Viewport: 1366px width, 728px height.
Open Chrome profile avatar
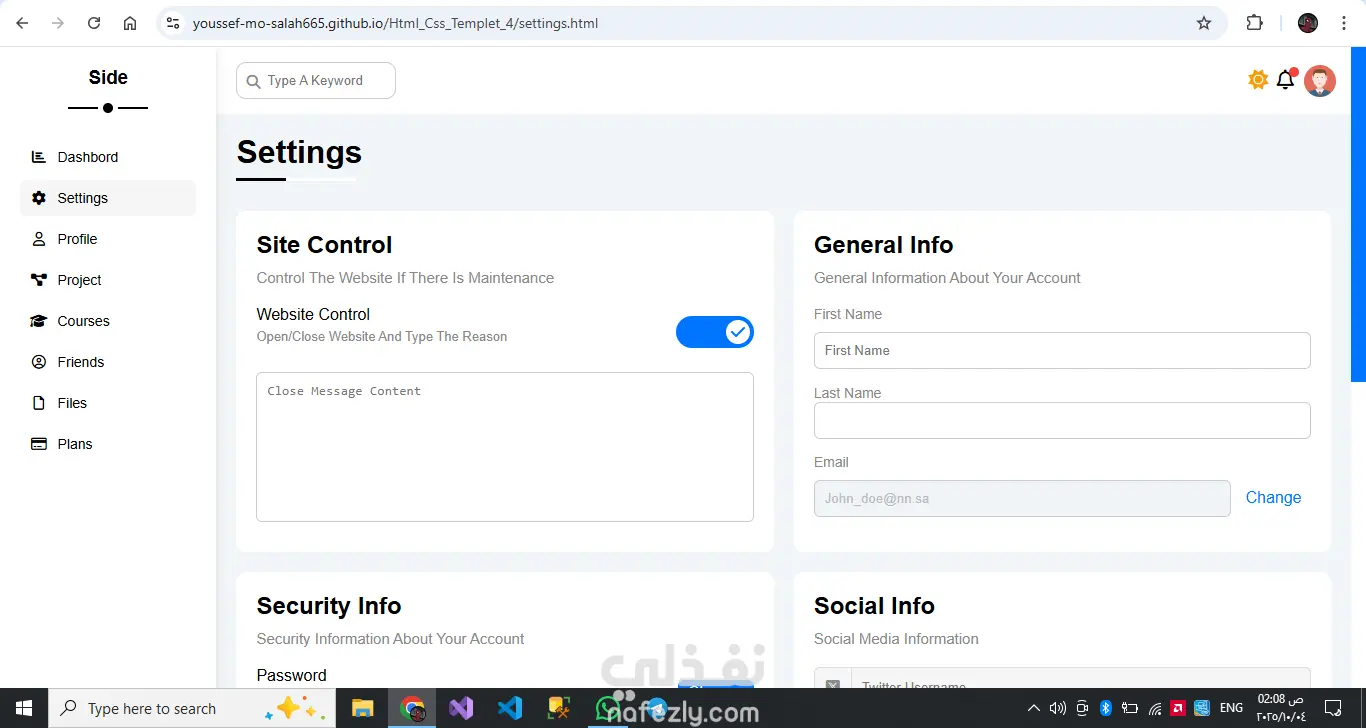(1308, 23)
